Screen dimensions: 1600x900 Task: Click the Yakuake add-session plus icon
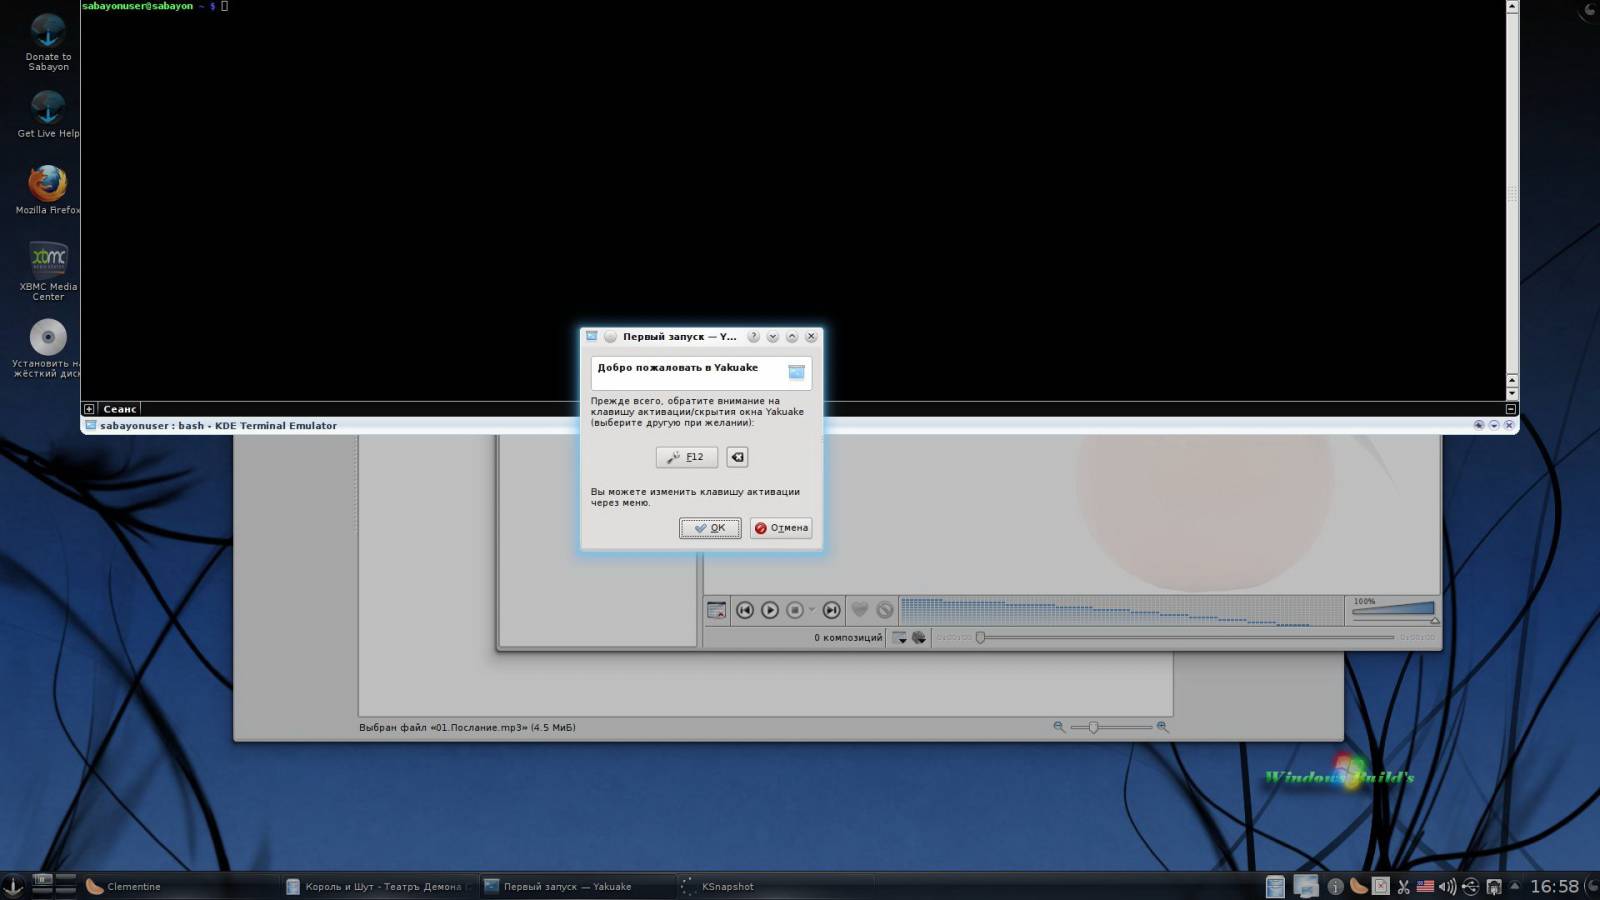coord(89,409)
